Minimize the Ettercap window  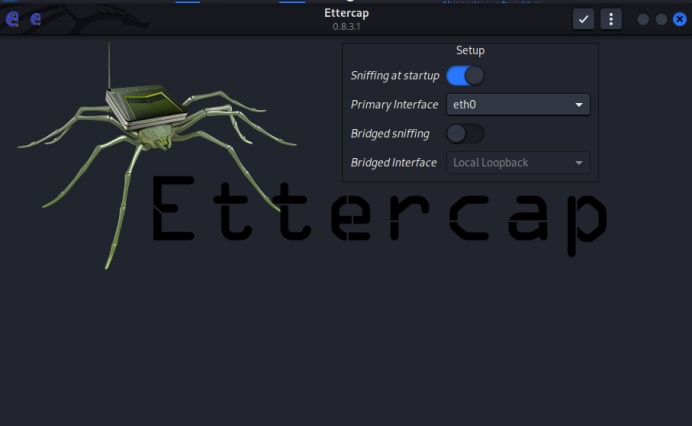click(643, 19)
